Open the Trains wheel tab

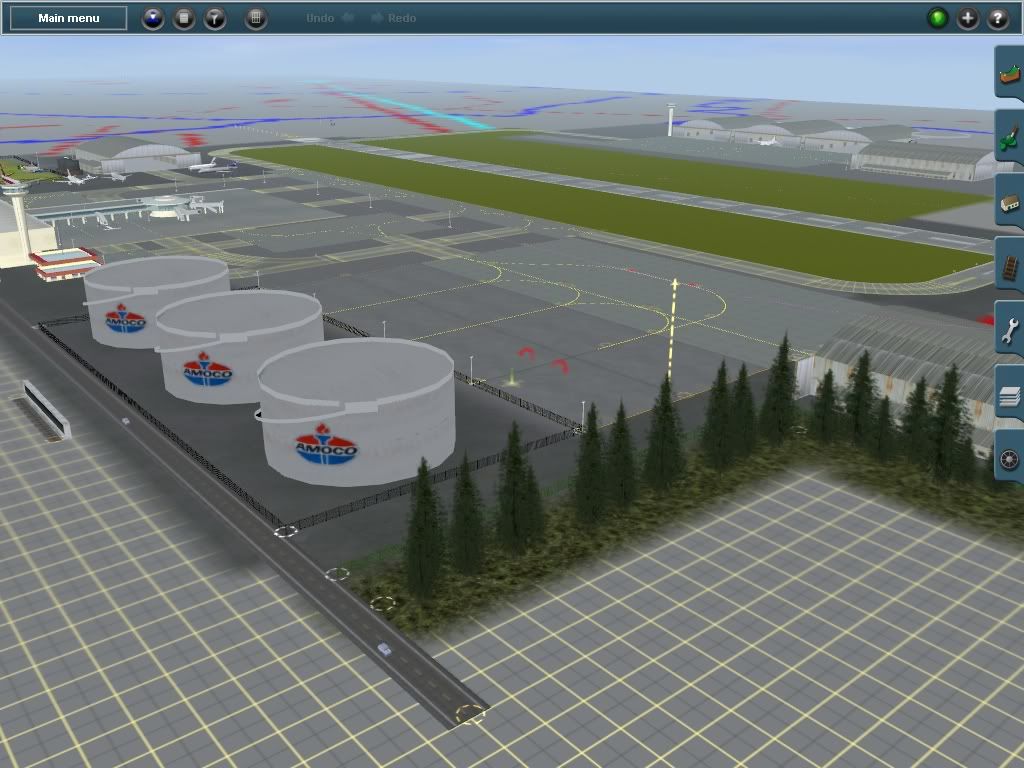click(x=1009, y=458)
